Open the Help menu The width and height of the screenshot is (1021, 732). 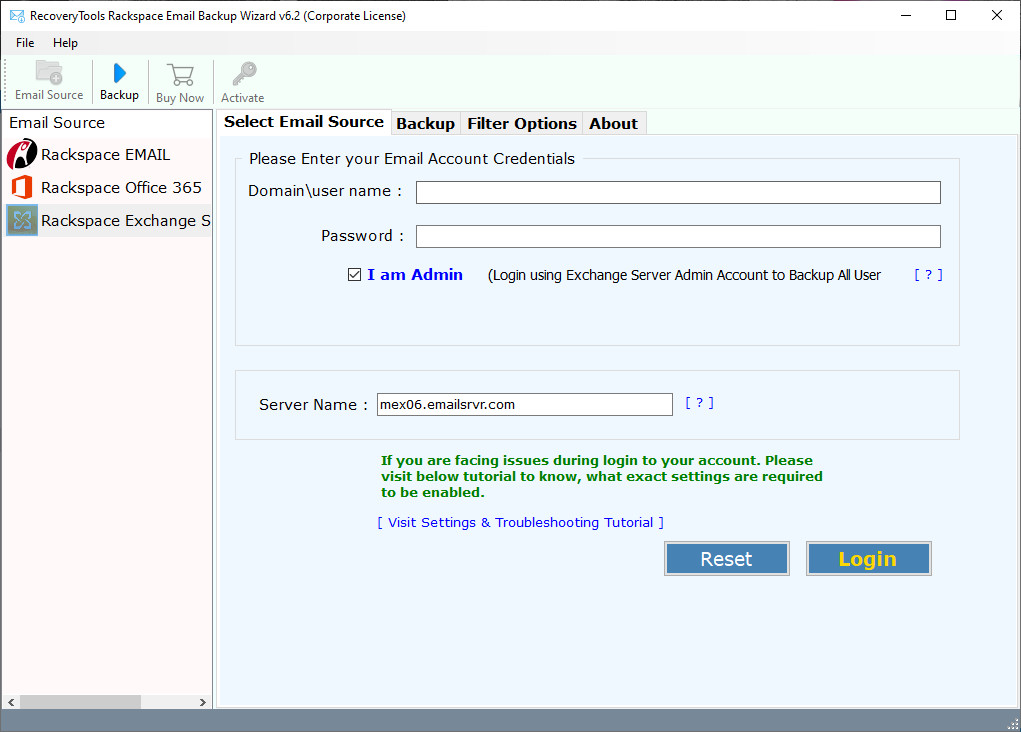[65, 43]
